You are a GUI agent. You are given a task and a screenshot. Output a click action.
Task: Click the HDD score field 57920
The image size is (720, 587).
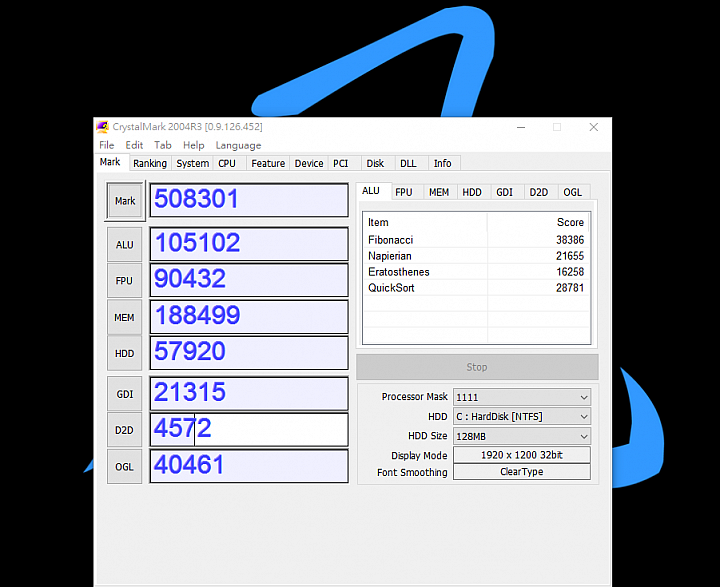(249, 353)
